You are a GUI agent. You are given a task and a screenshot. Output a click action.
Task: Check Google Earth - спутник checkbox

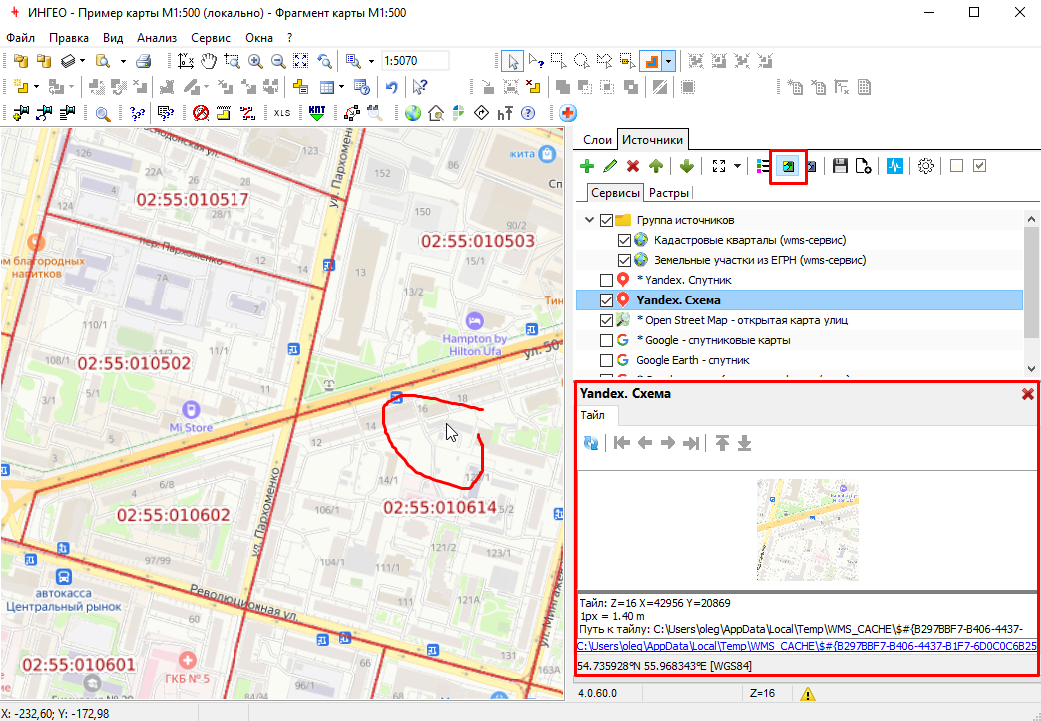click(x=605, y=360)
